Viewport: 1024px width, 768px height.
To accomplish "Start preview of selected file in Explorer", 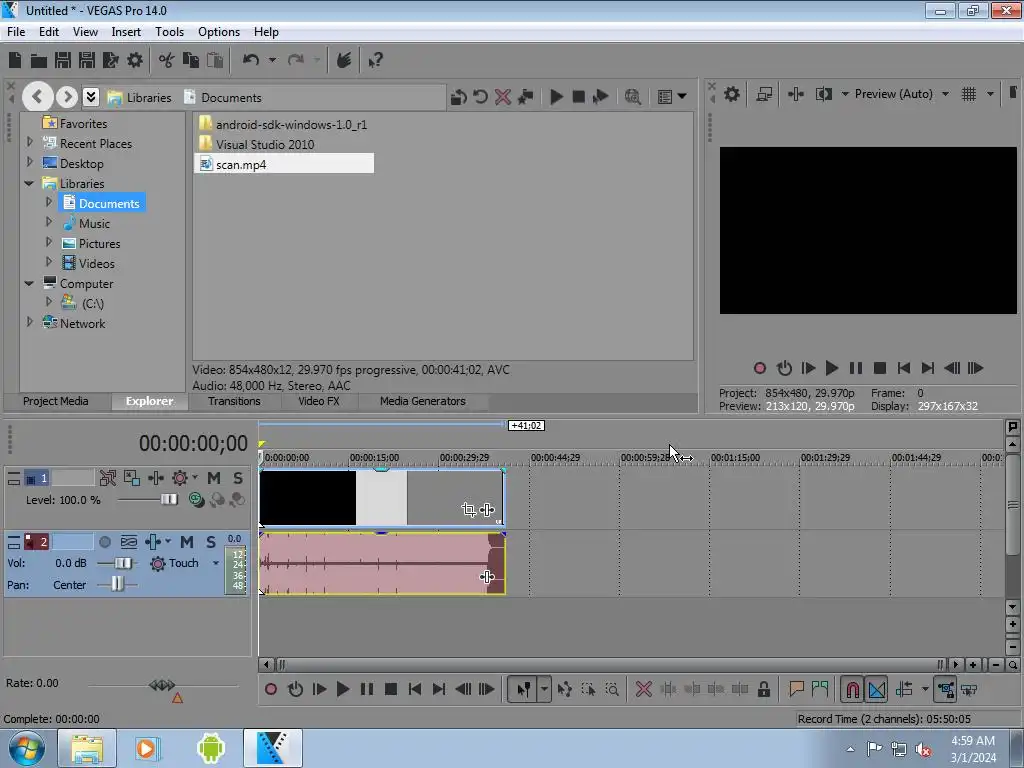I will click(x=556, y=97).
